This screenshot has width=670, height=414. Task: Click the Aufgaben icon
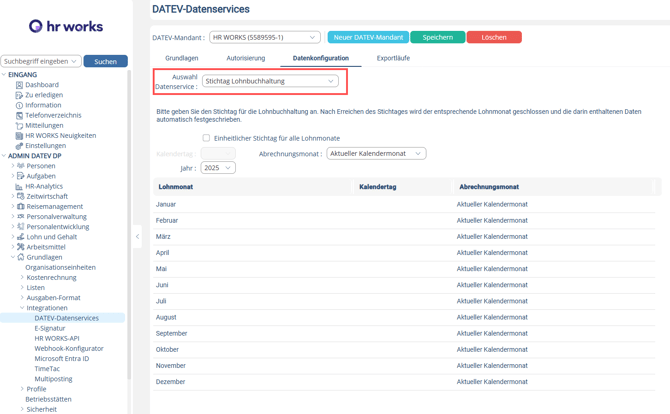point(21,176)
